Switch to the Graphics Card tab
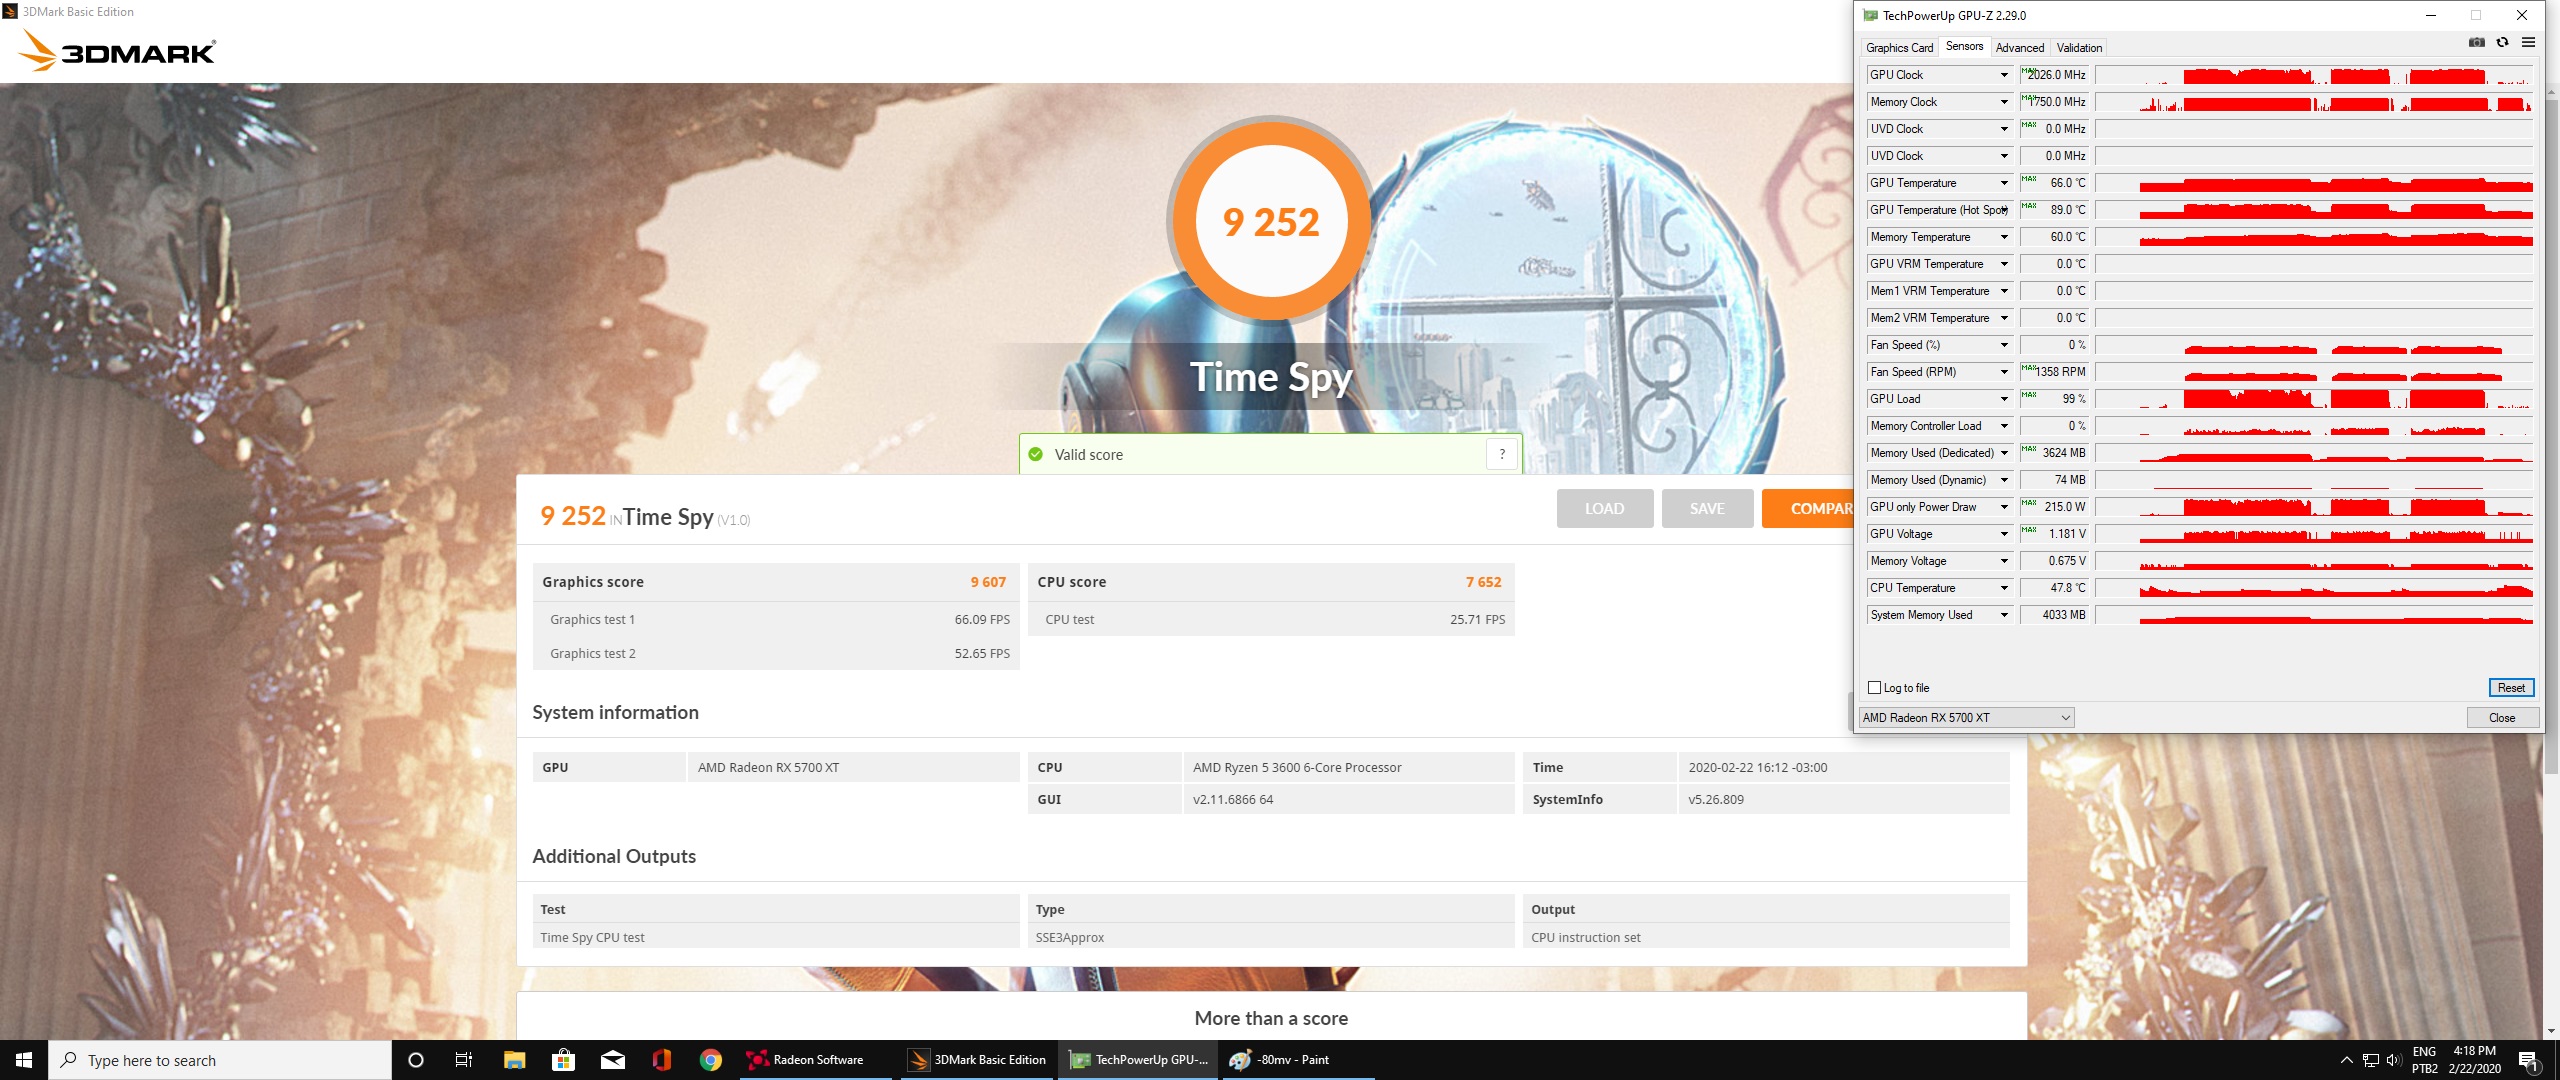 [x=1899, y=48]
